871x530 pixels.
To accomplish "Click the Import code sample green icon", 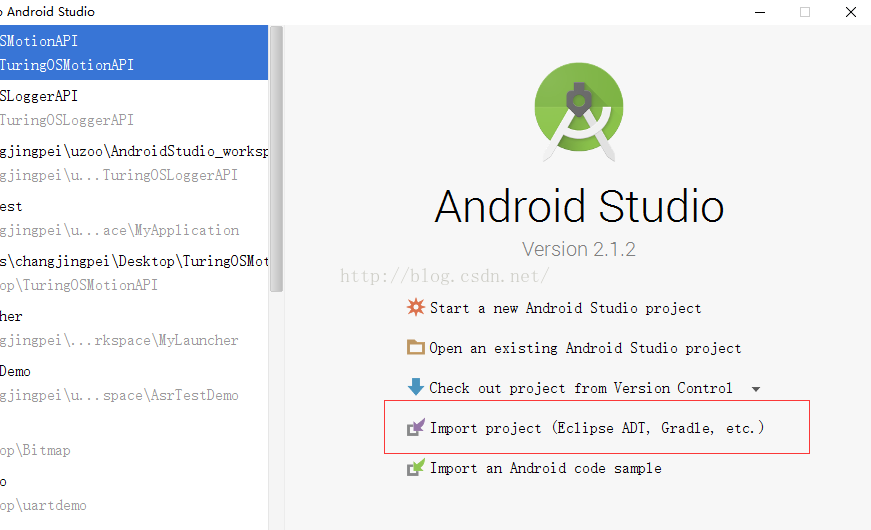I will [x=416, y=468].
